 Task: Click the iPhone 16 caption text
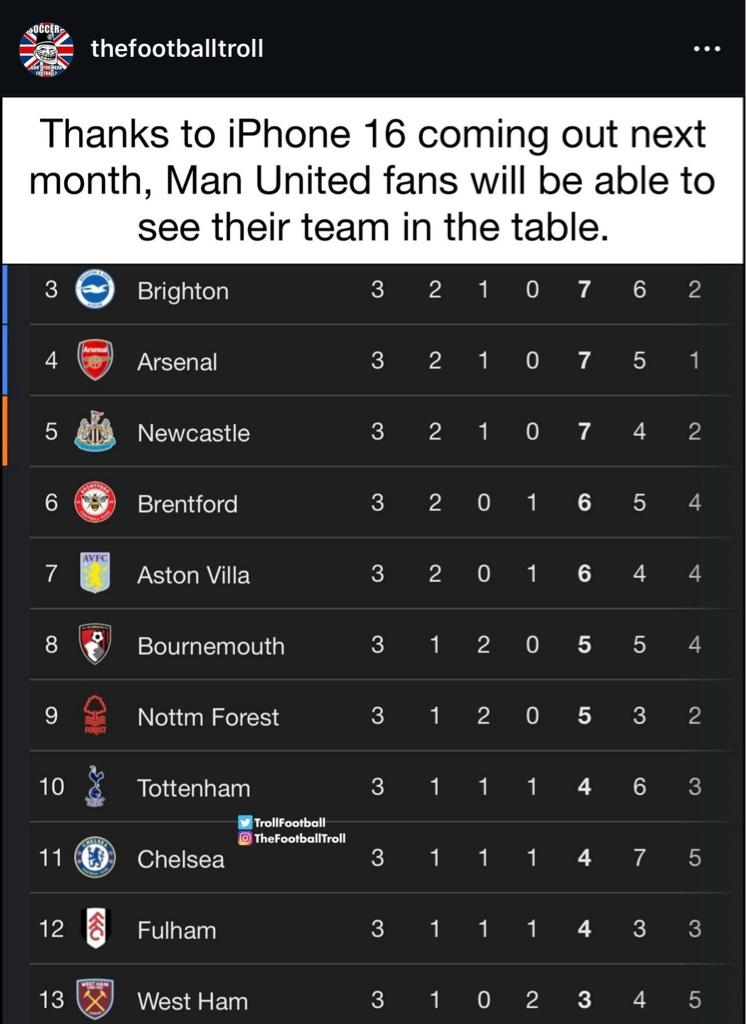(x=372, y=181)
